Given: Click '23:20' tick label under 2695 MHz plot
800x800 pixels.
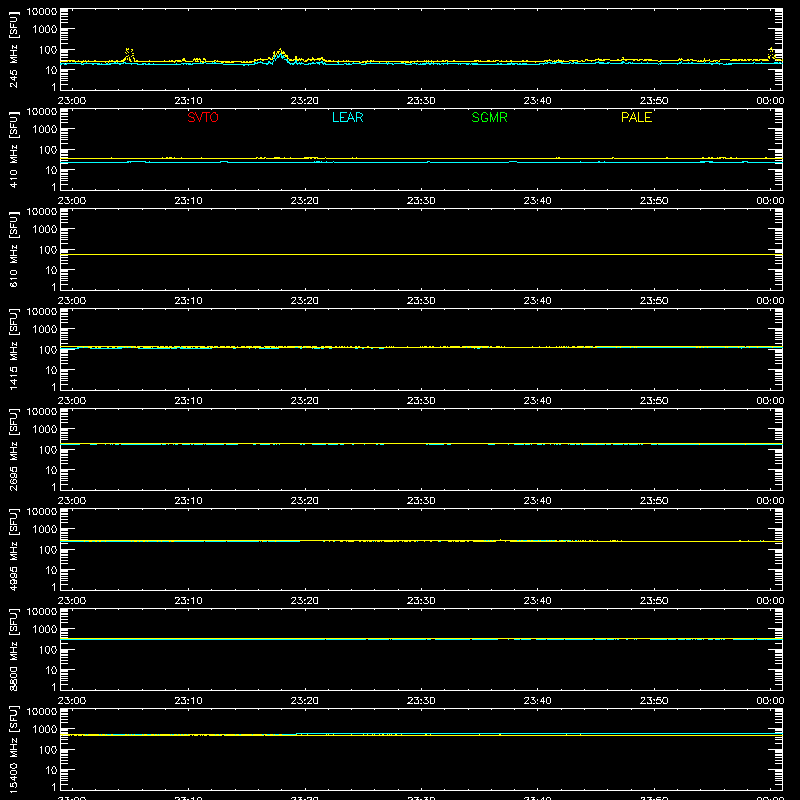Looking at the screenshot, I should click(305, 501).
